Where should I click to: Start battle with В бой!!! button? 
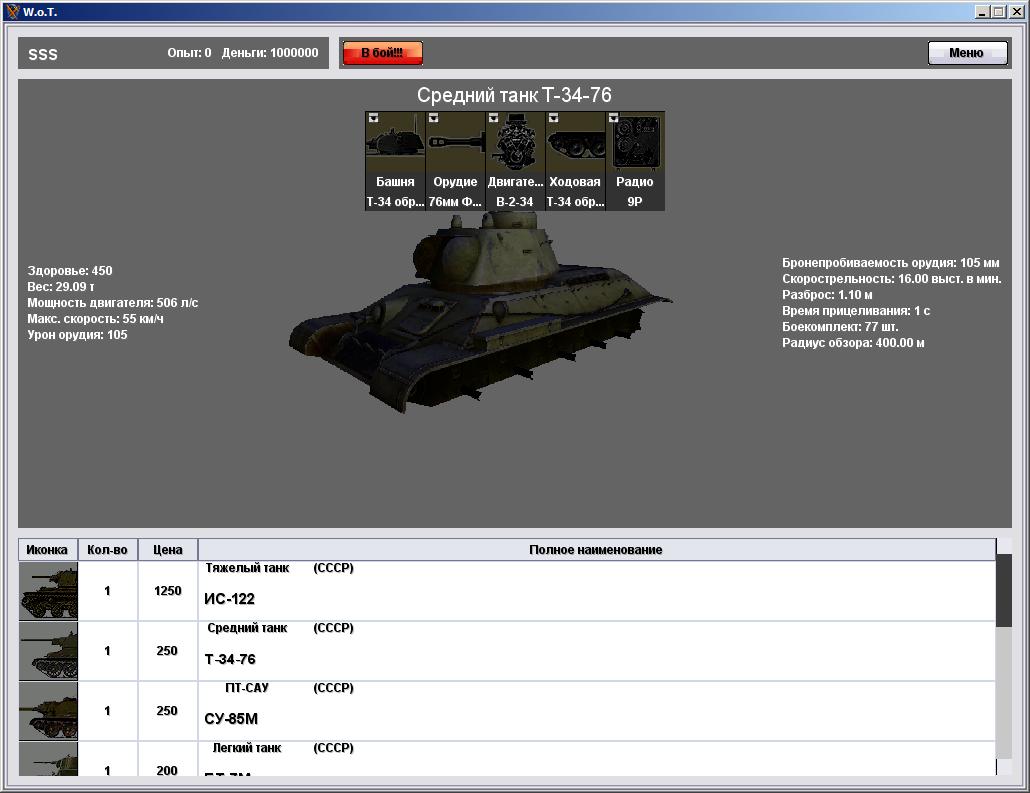pyautogui.click(x=382, y=53)
